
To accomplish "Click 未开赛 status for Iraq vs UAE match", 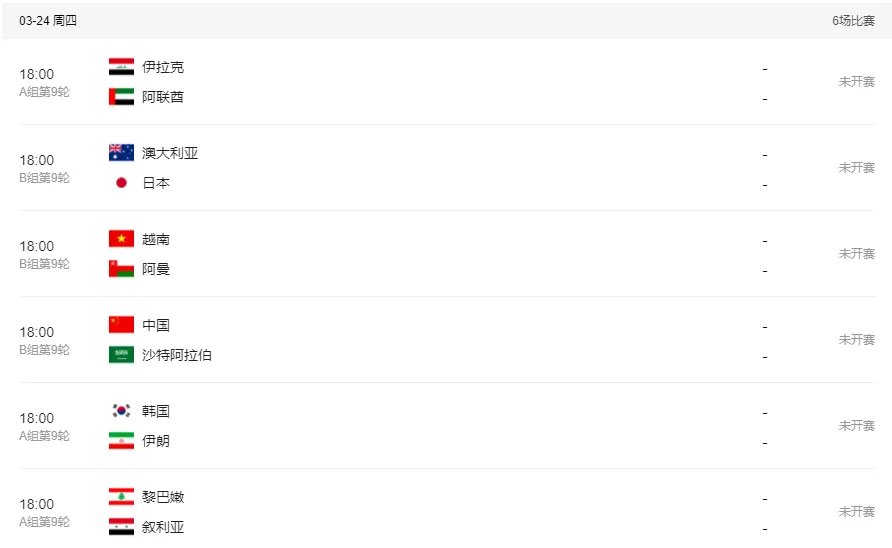I will coord(856,82).
